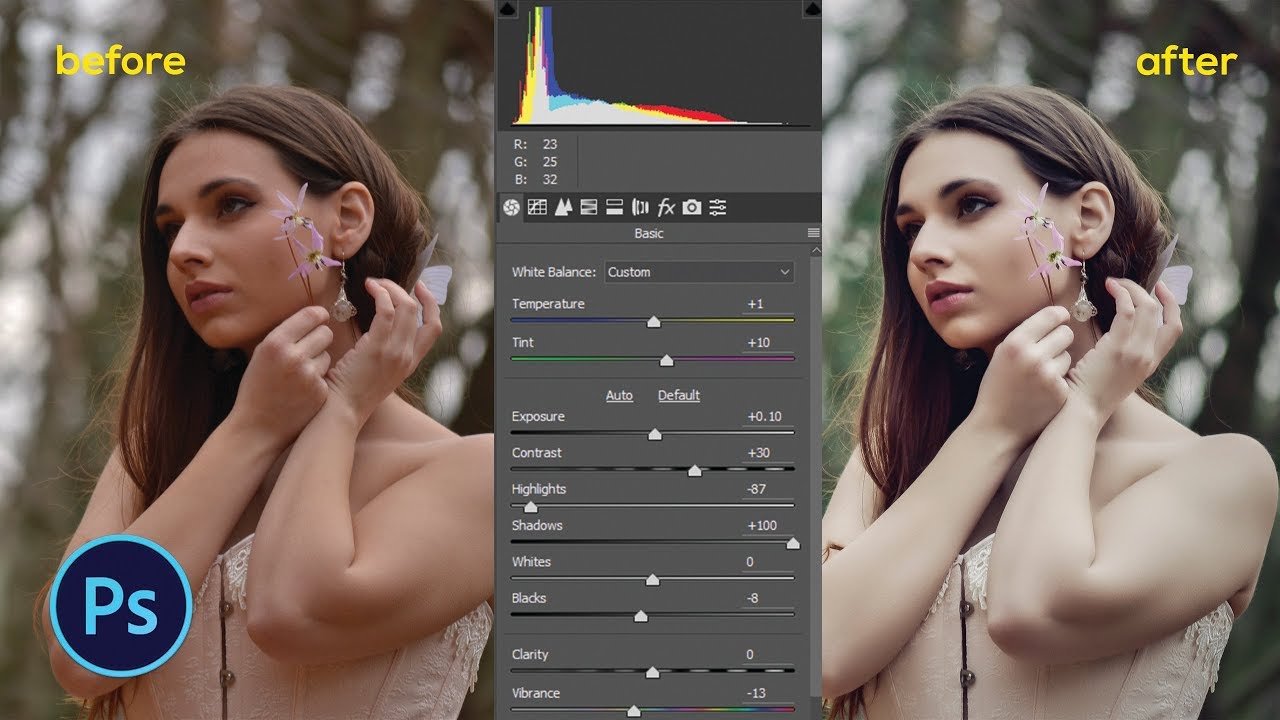This screenshot has height=720, width=1280.
Task: Click the panel scrollbar up arrow
Action: pyautogui.click(x=815, y=250)
